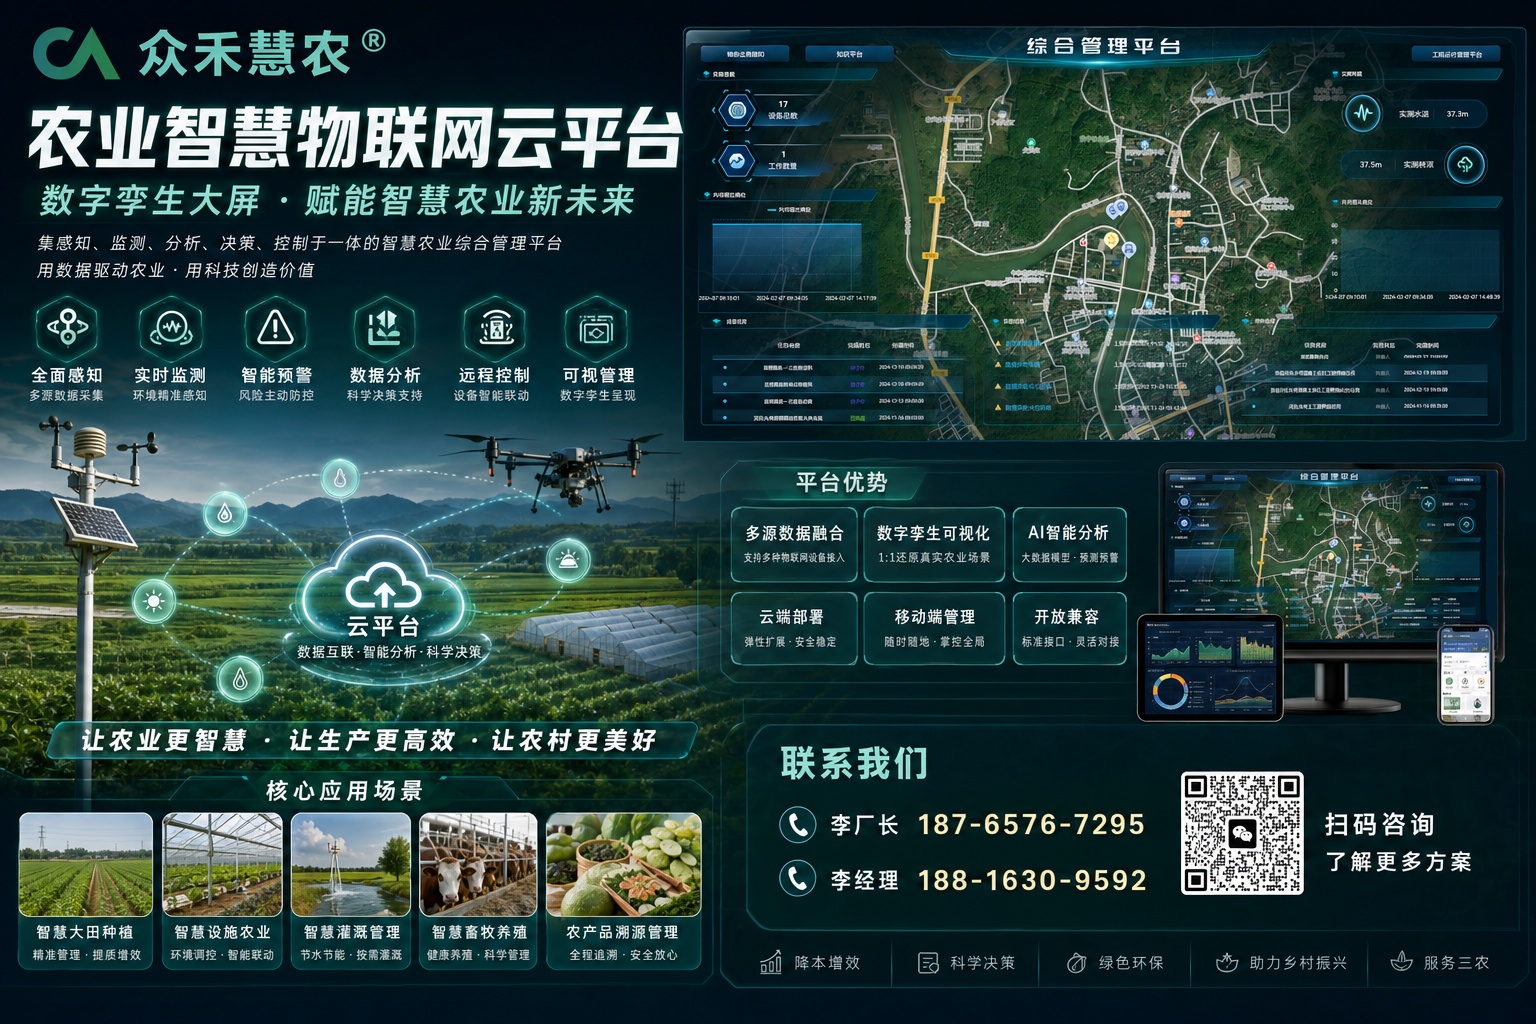Select the 实时监测 monitoring icon

170,327
